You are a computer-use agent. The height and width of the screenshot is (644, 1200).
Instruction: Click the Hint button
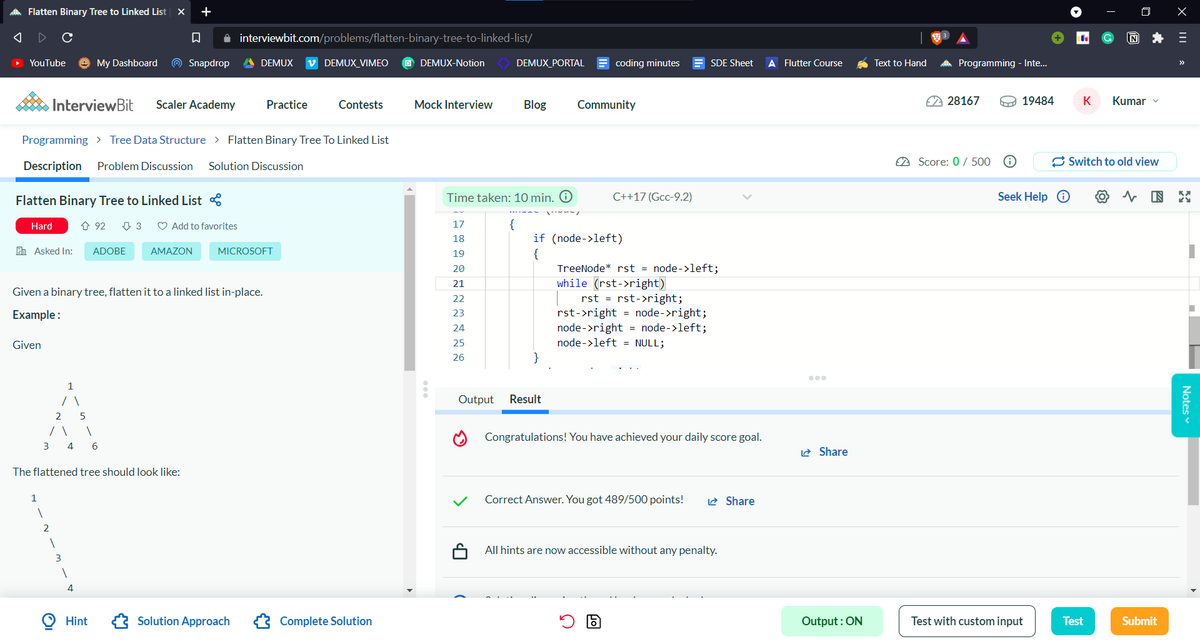coord(65,621)
